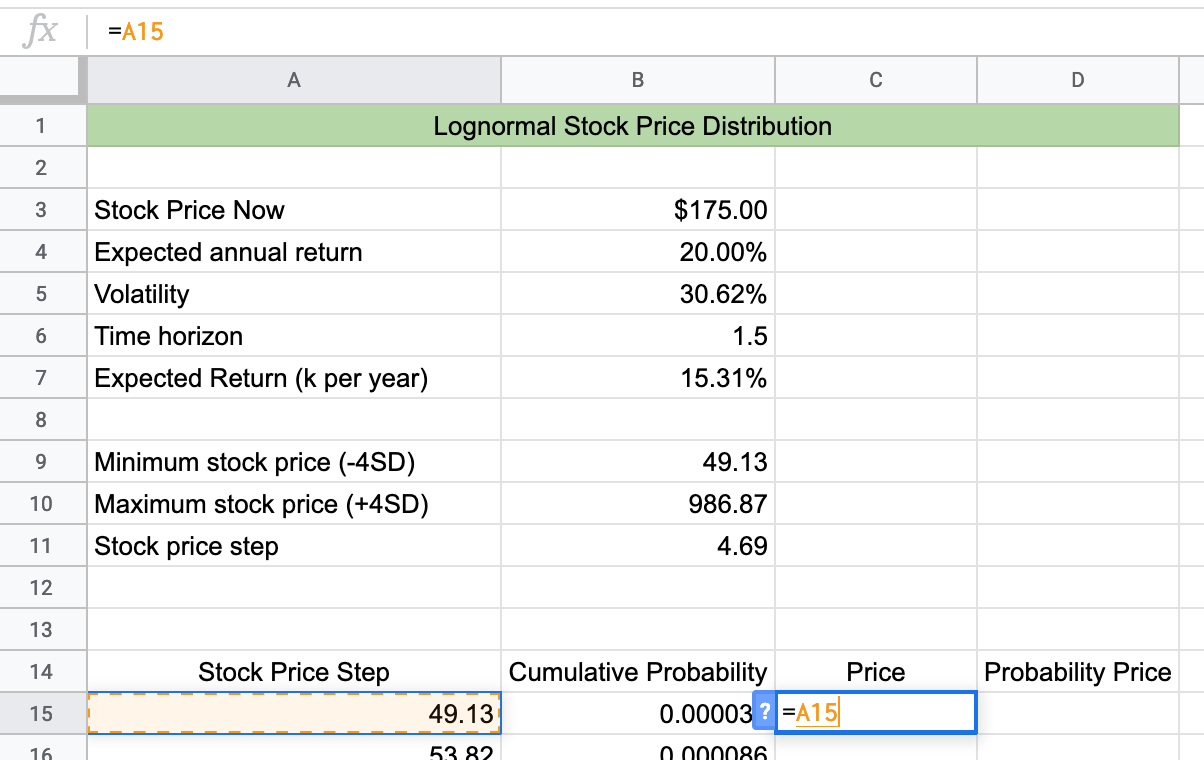
Task: Select row 1 header
Action: point(41,126)
